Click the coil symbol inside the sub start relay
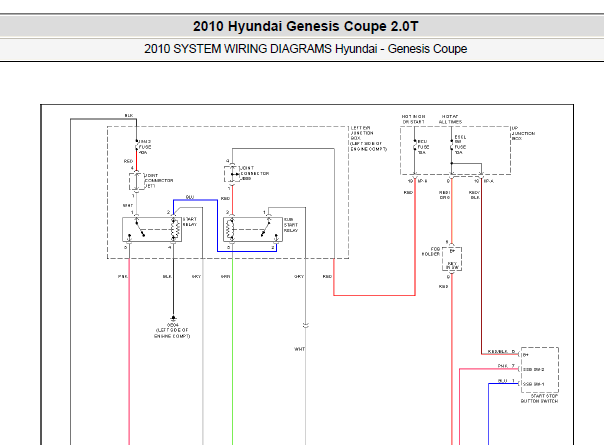This screenshot has width=604, height=445. [230, 230]
